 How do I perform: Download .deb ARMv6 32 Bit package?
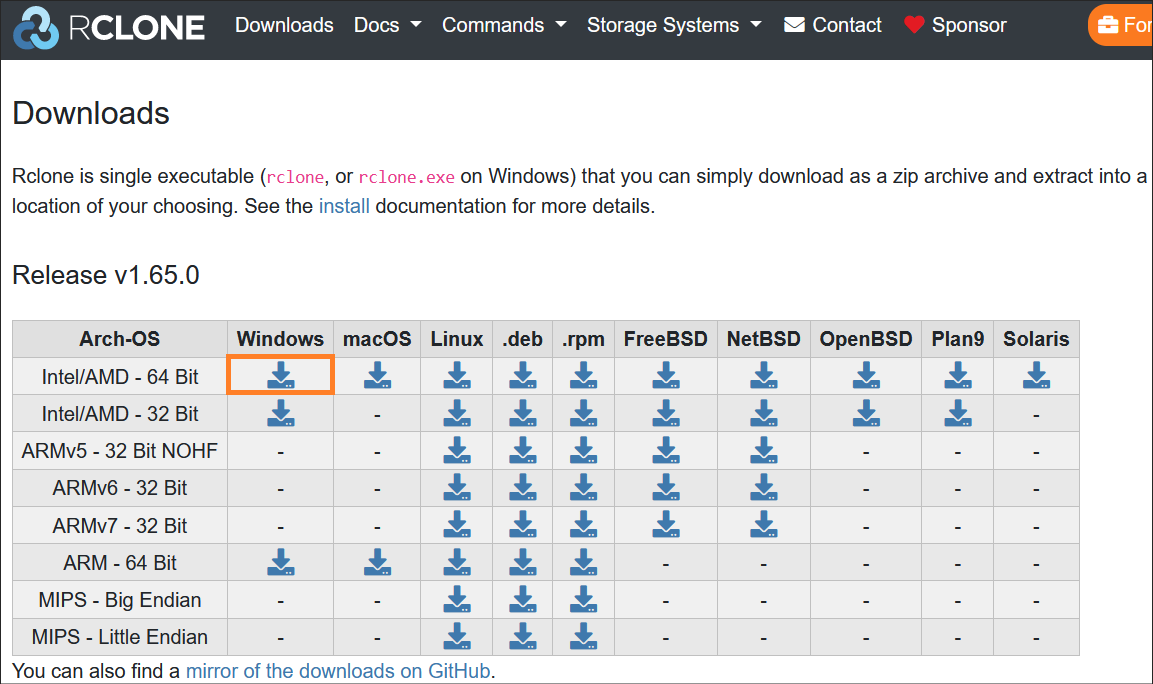(x=523, y=488)
